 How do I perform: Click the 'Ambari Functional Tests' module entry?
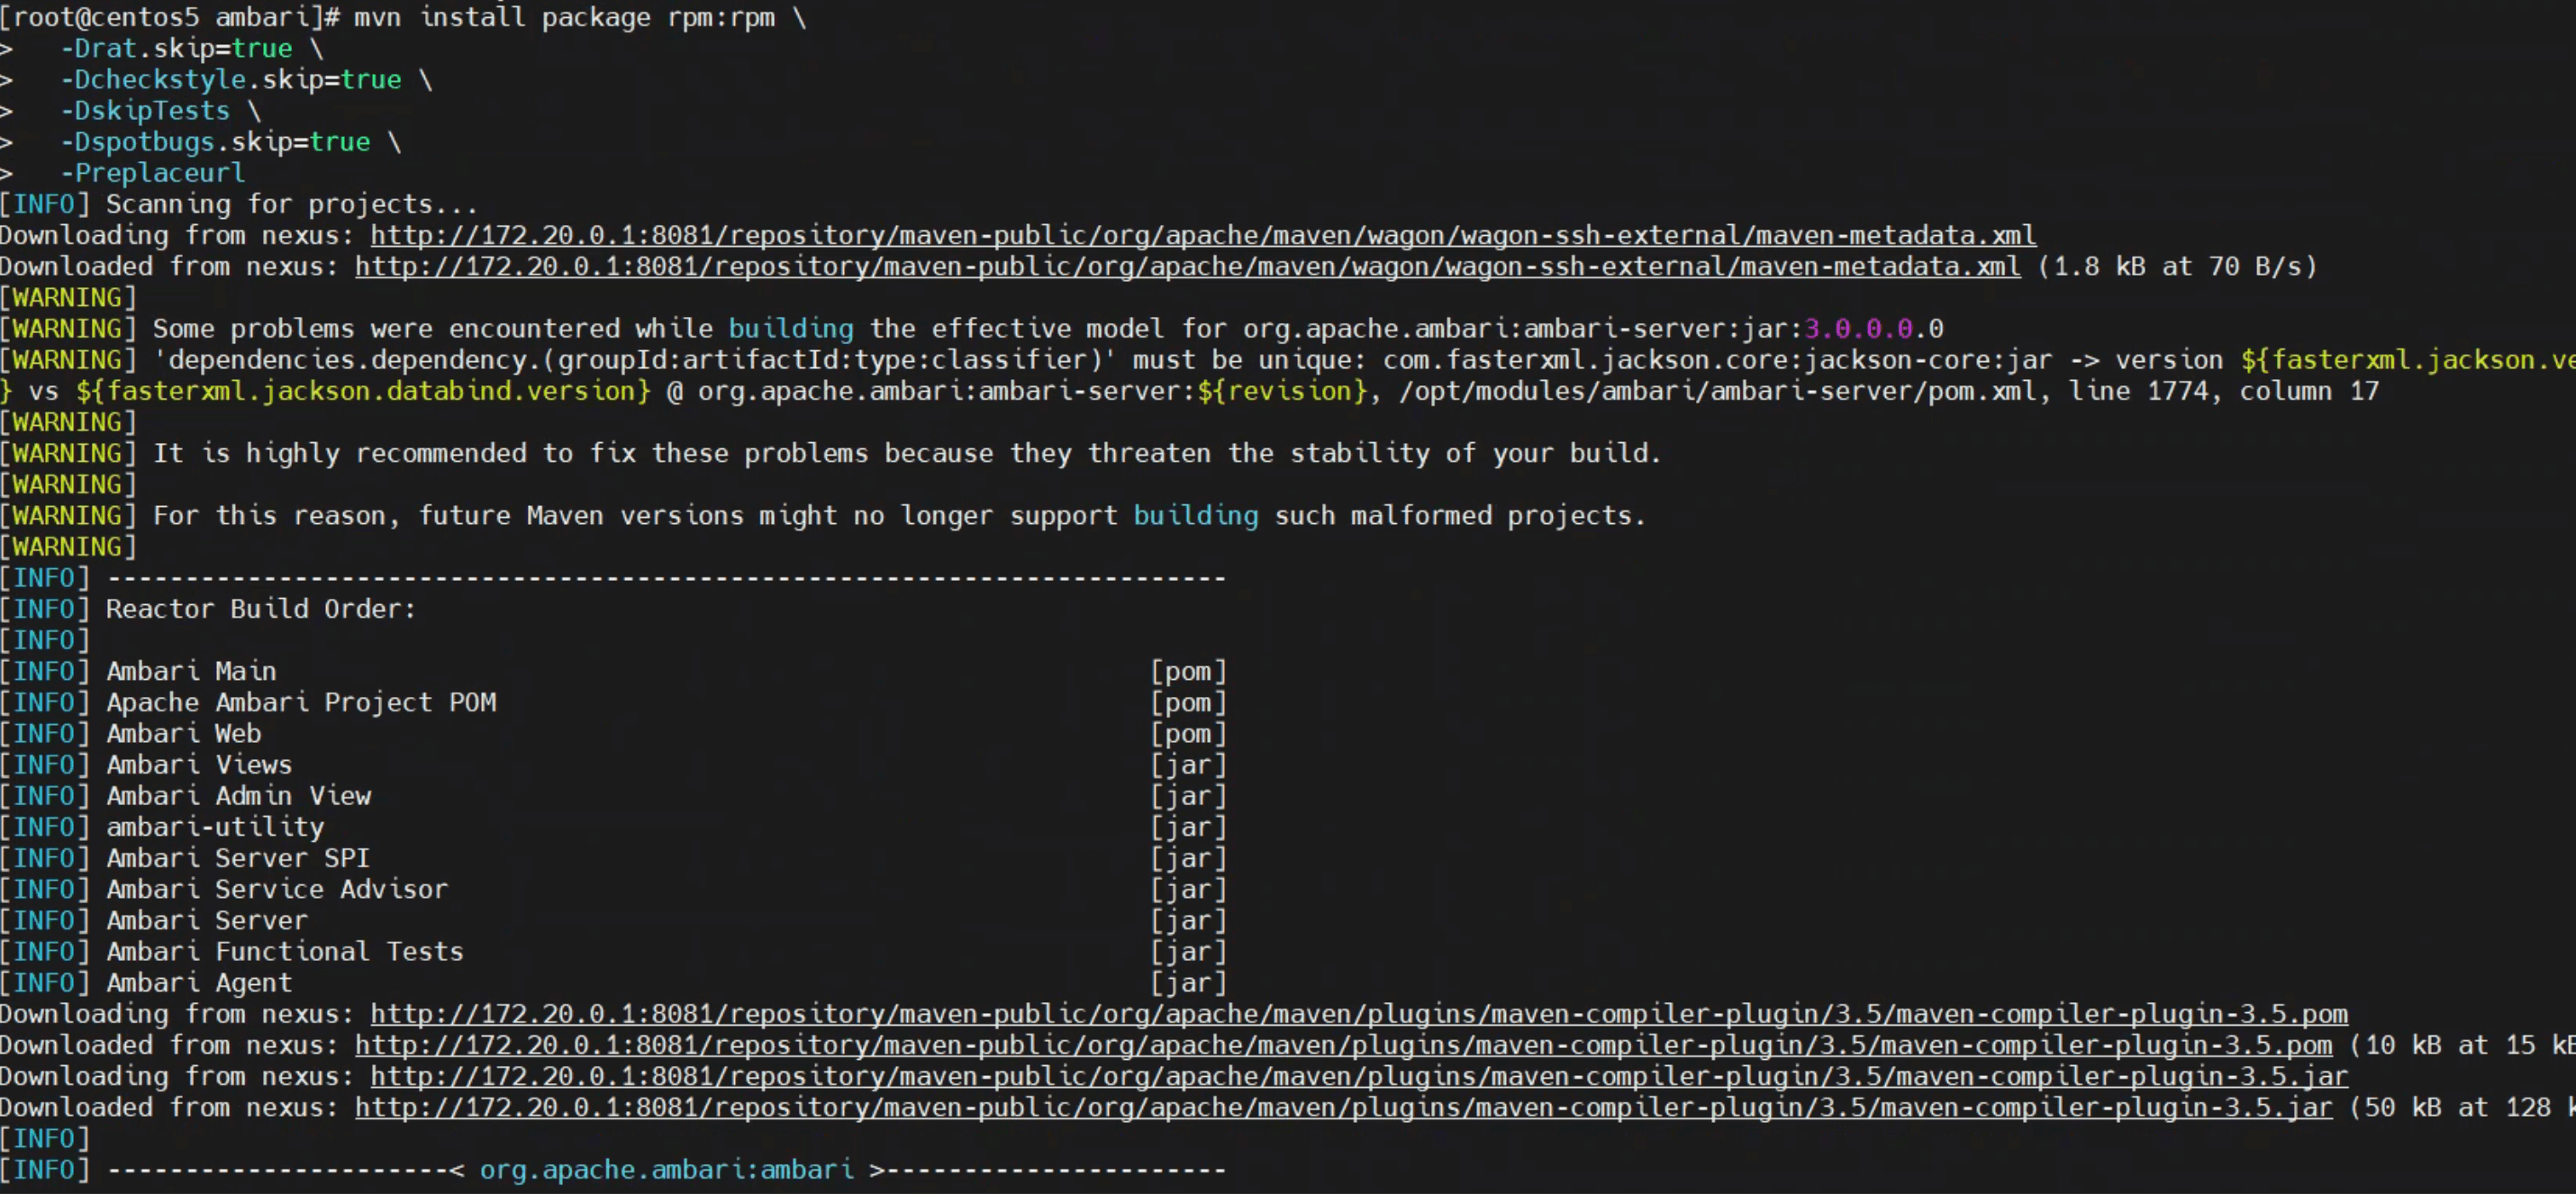[x=285, y=951]
